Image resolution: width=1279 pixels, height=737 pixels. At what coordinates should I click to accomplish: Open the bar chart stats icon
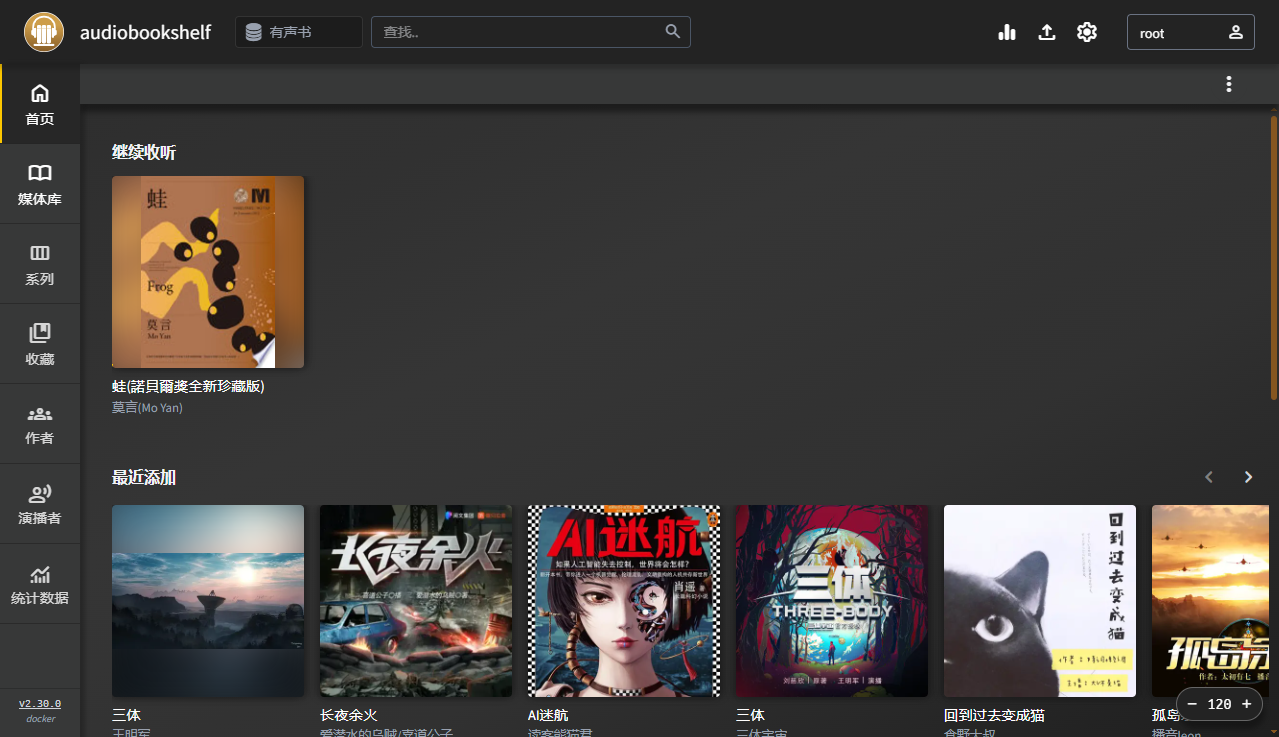click(x=1006, y=31)
